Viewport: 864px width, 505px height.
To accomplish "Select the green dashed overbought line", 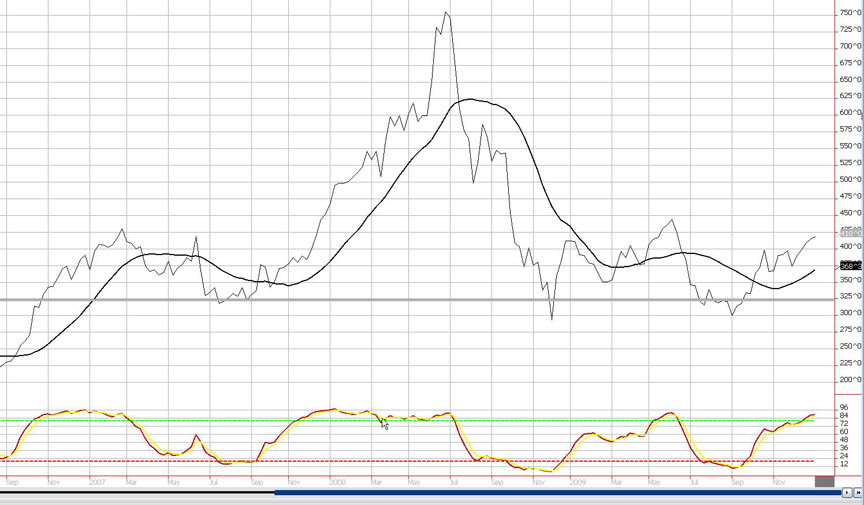I will [x=408, y=421].
